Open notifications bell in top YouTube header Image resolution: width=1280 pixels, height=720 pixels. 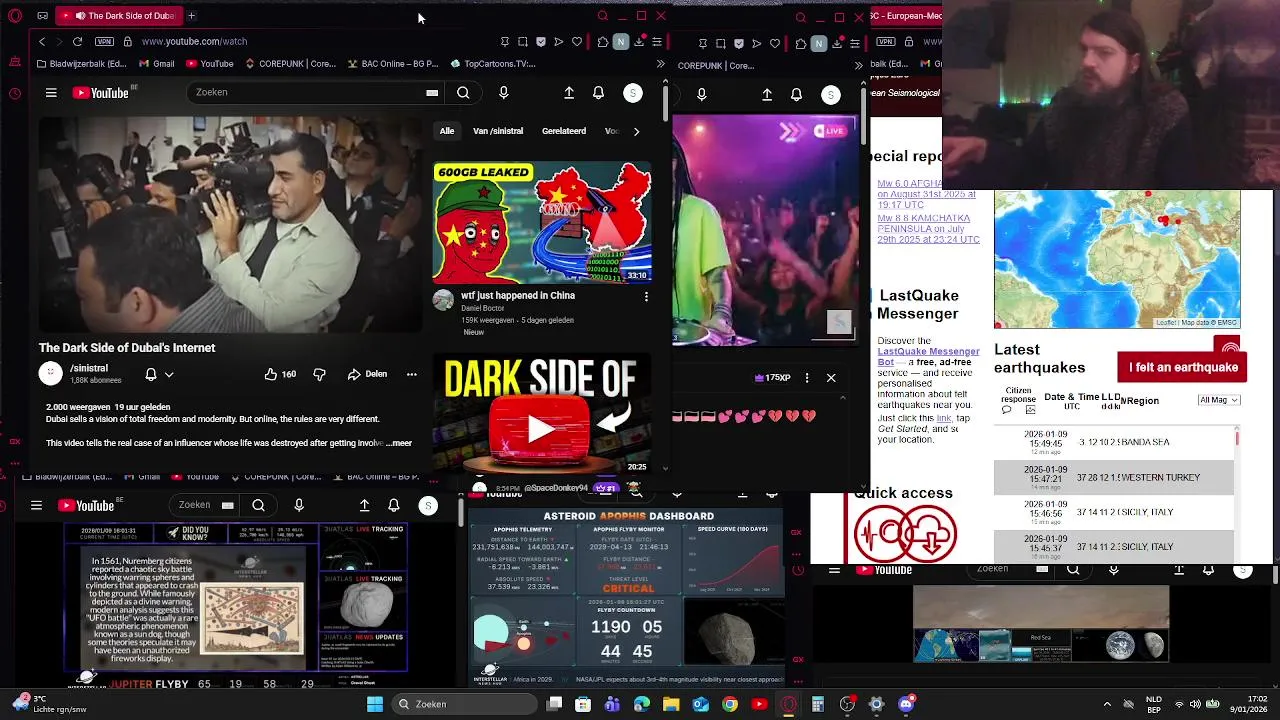click(x=598, y=92)
